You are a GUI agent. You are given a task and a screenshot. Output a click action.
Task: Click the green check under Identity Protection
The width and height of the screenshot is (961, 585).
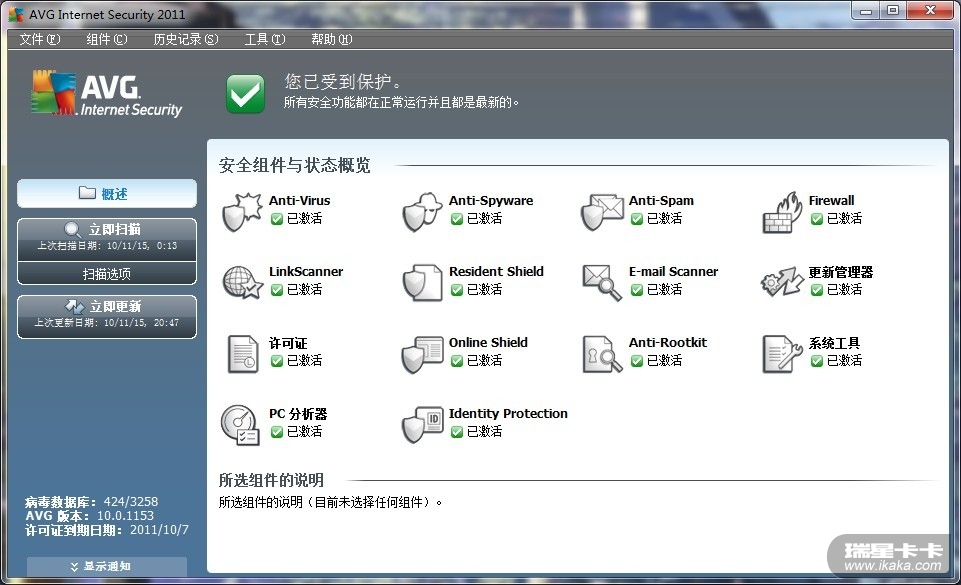[457, 432]
